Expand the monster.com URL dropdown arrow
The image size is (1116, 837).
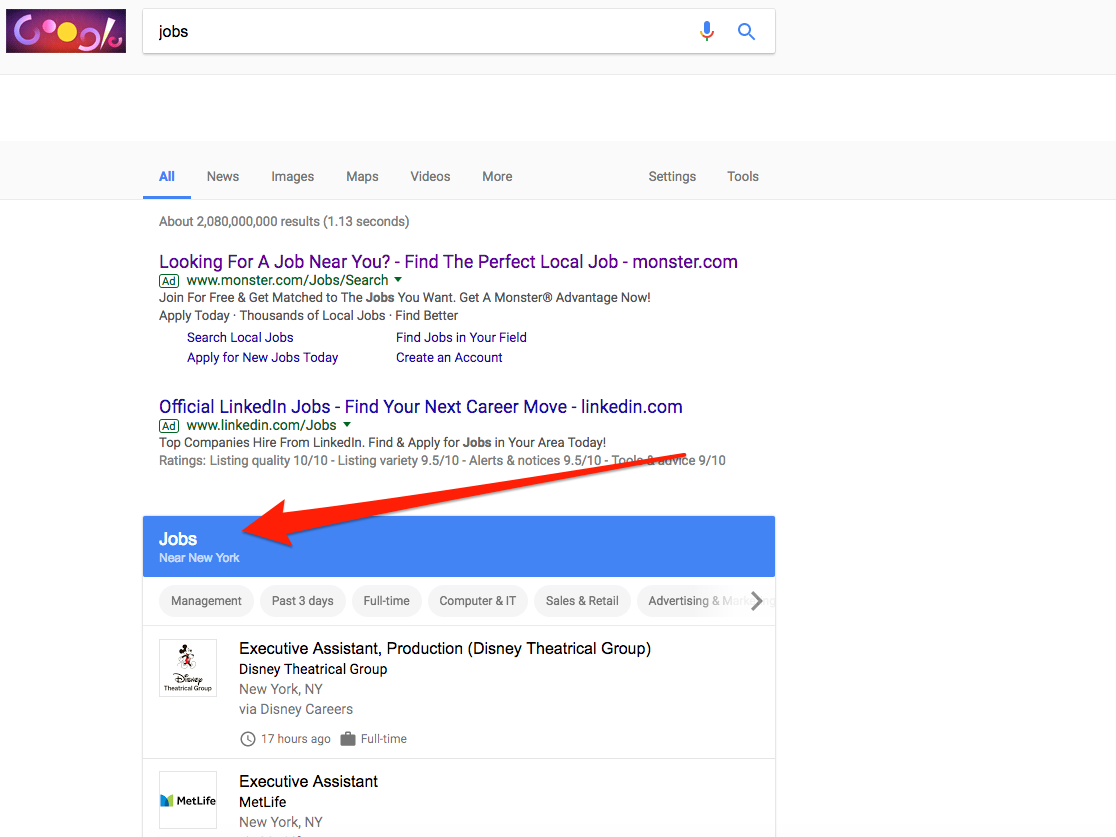click(x=398, y=280)
